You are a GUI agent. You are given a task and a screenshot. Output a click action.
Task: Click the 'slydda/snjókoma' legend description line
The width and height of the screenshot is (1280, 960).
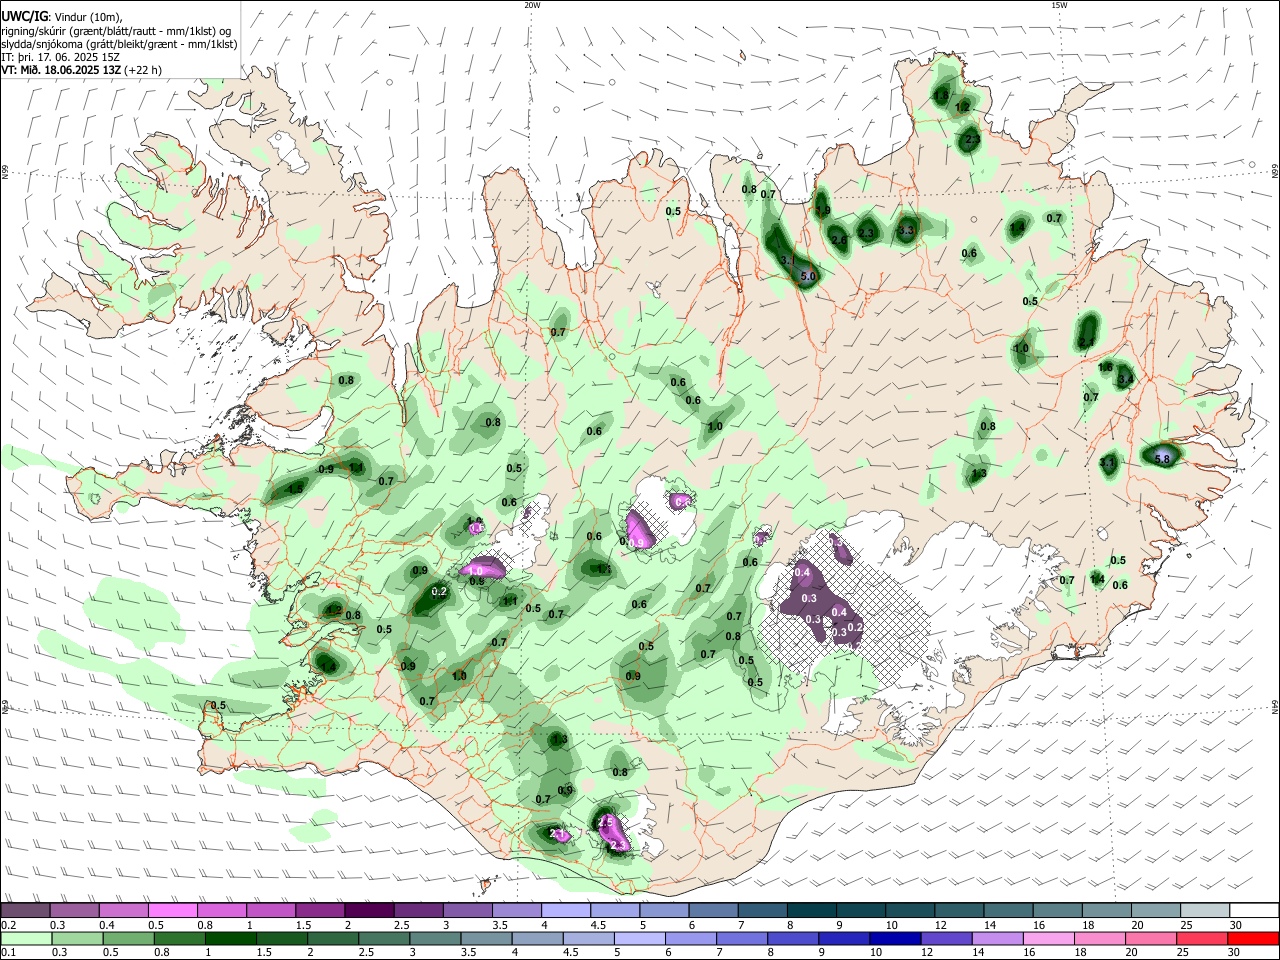pyautogui.click(x=119, y=44)
